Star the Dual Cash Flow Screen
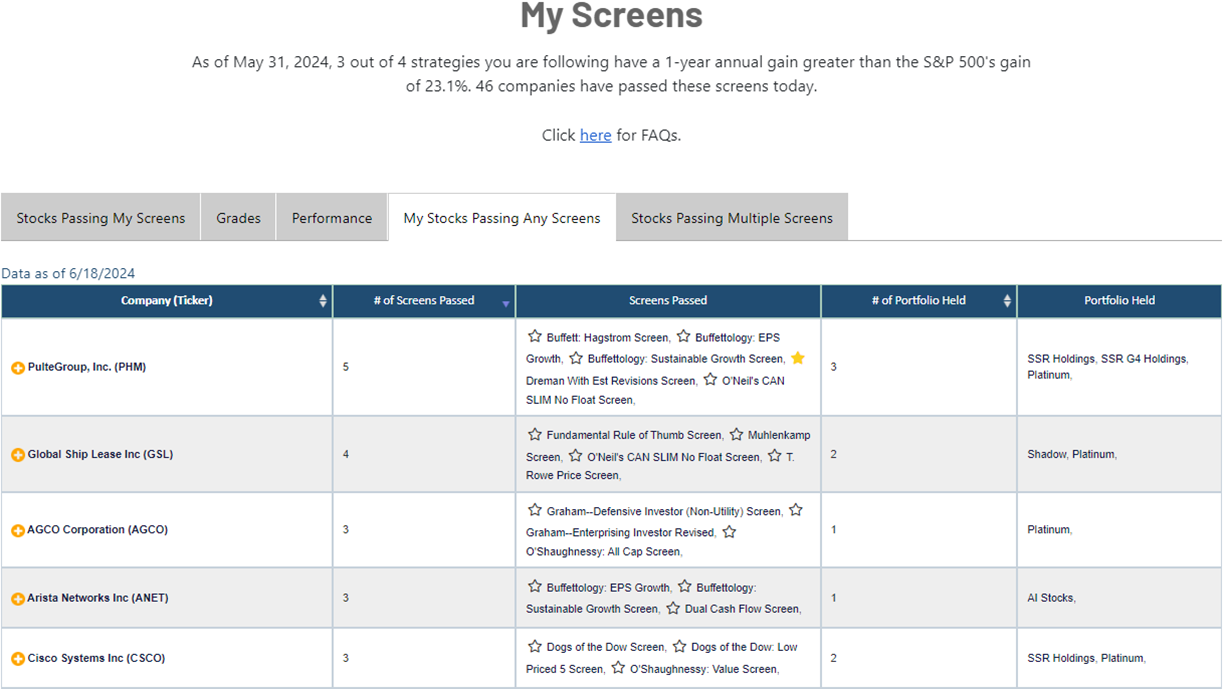 click(x=673, y=607)
